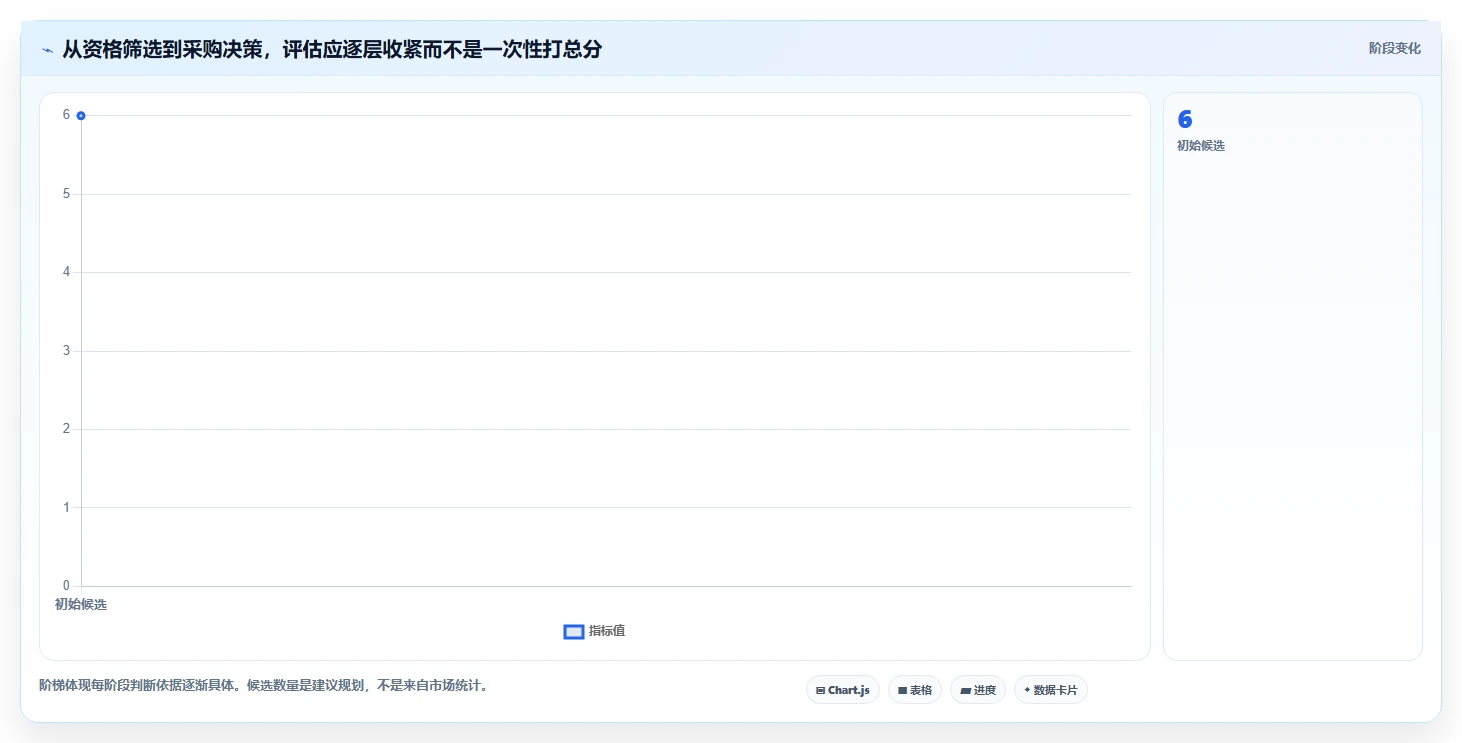Viewport: 1462px width, 743px height.
Task: Select the Chart.js chip
Action: (x=843, y=690)
